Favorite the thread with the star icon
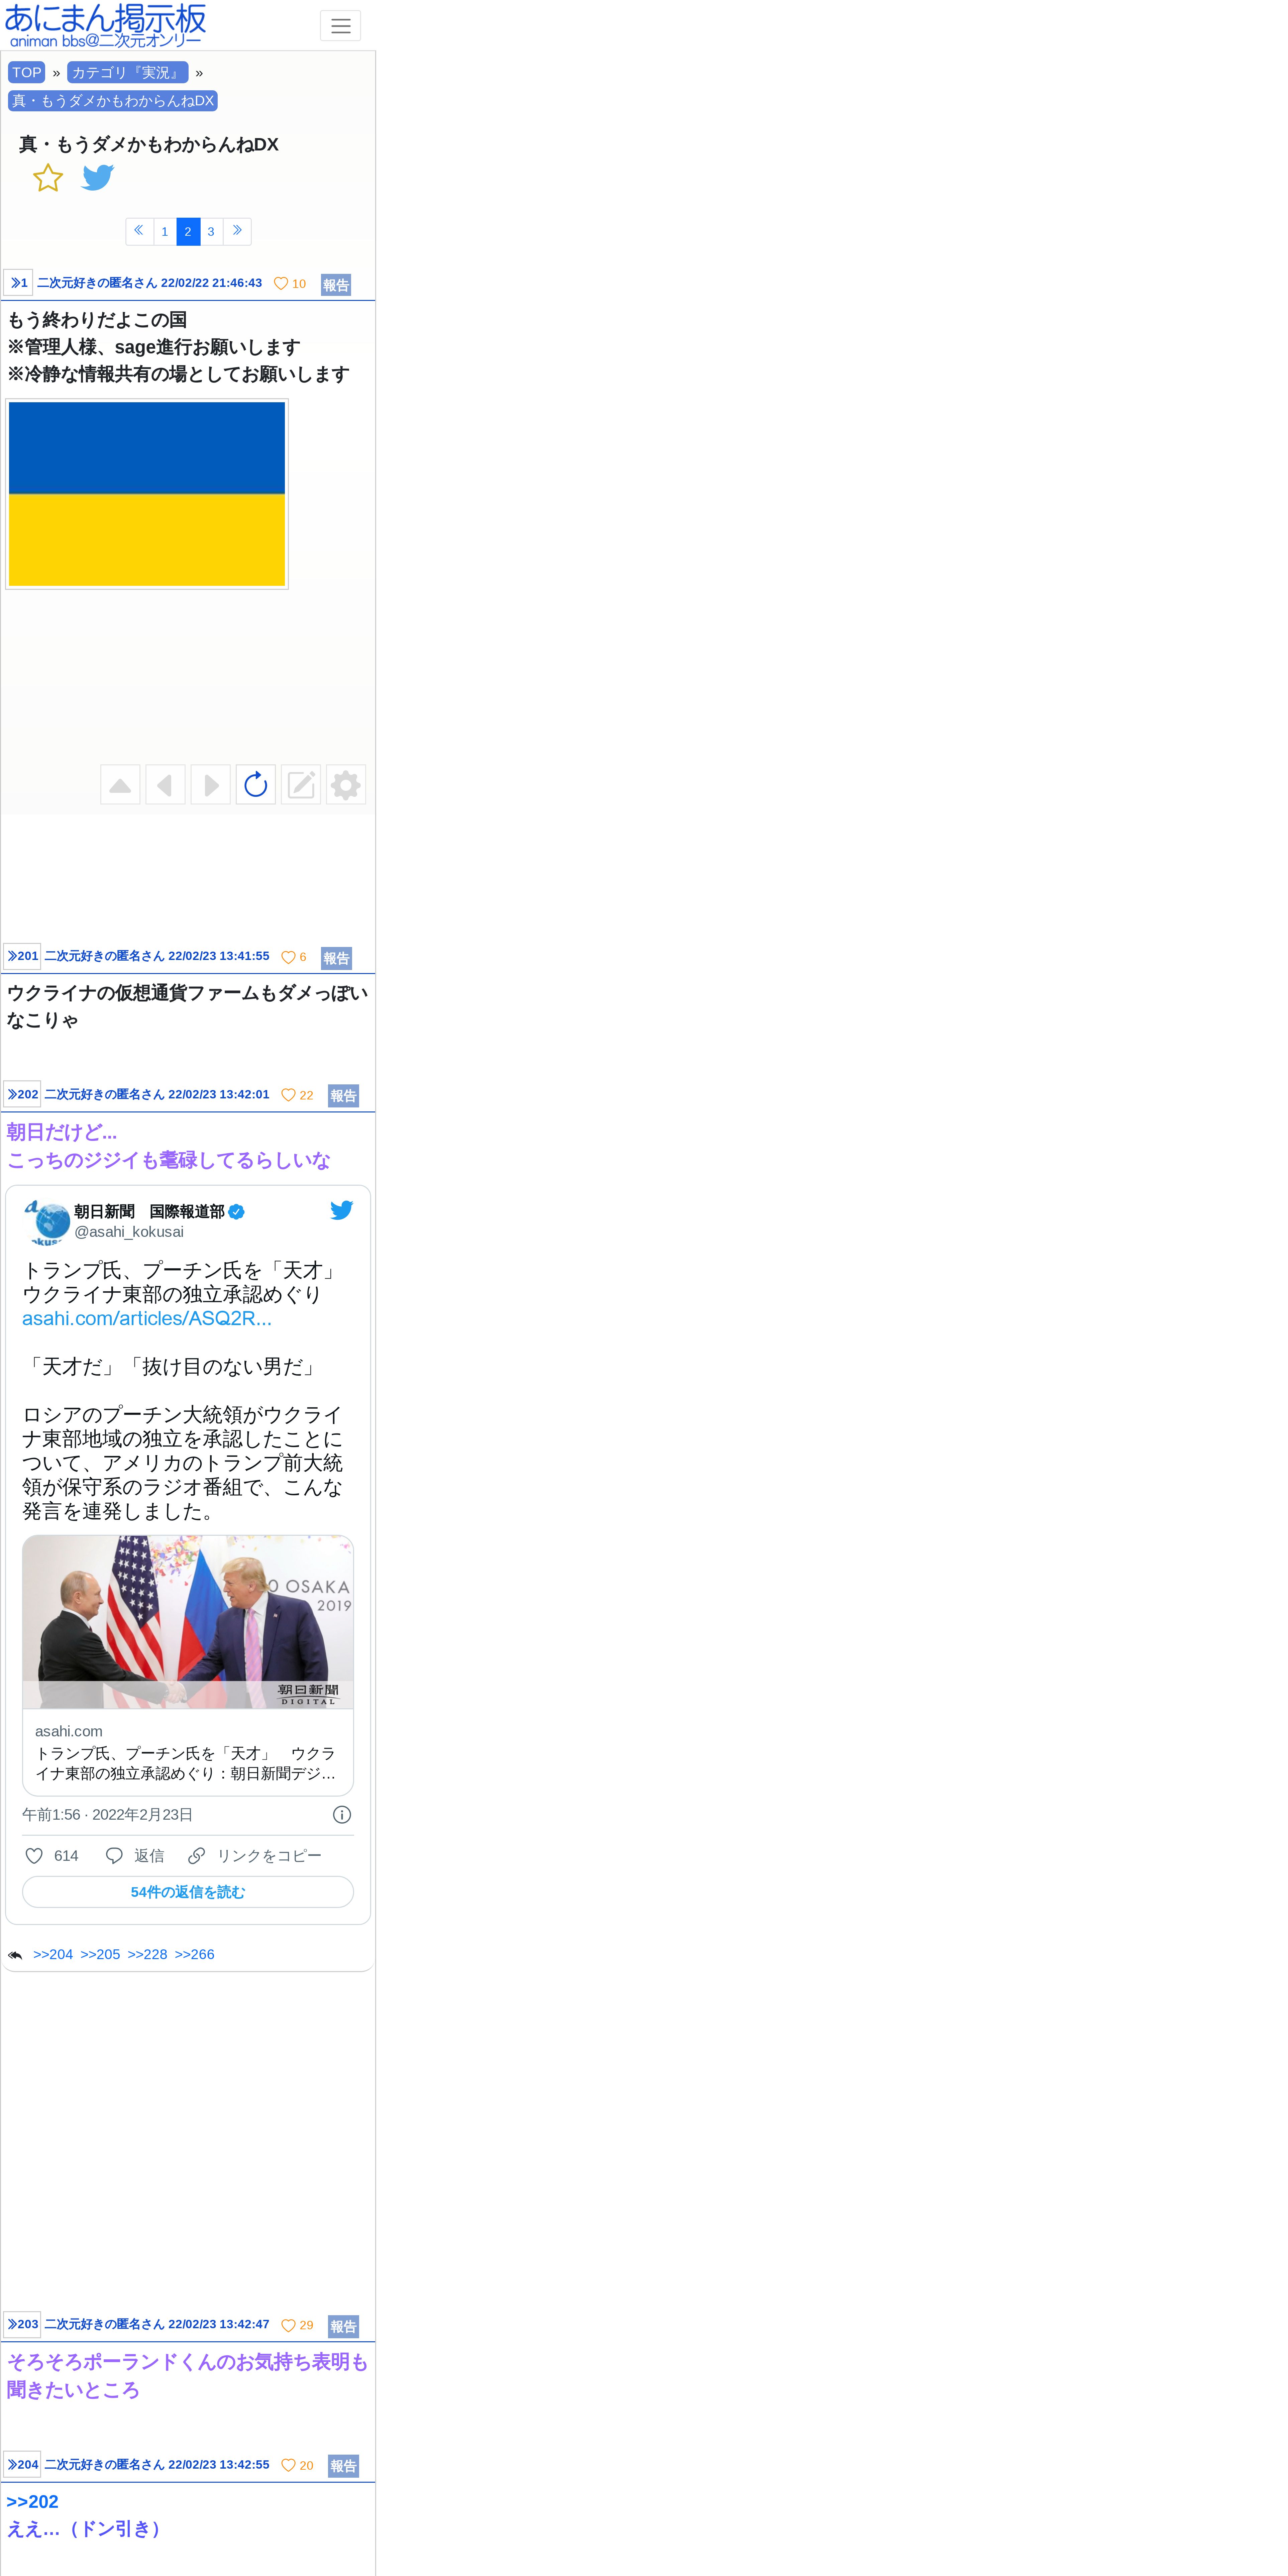The image size is (1288, 2576). (x=48, y=178)
